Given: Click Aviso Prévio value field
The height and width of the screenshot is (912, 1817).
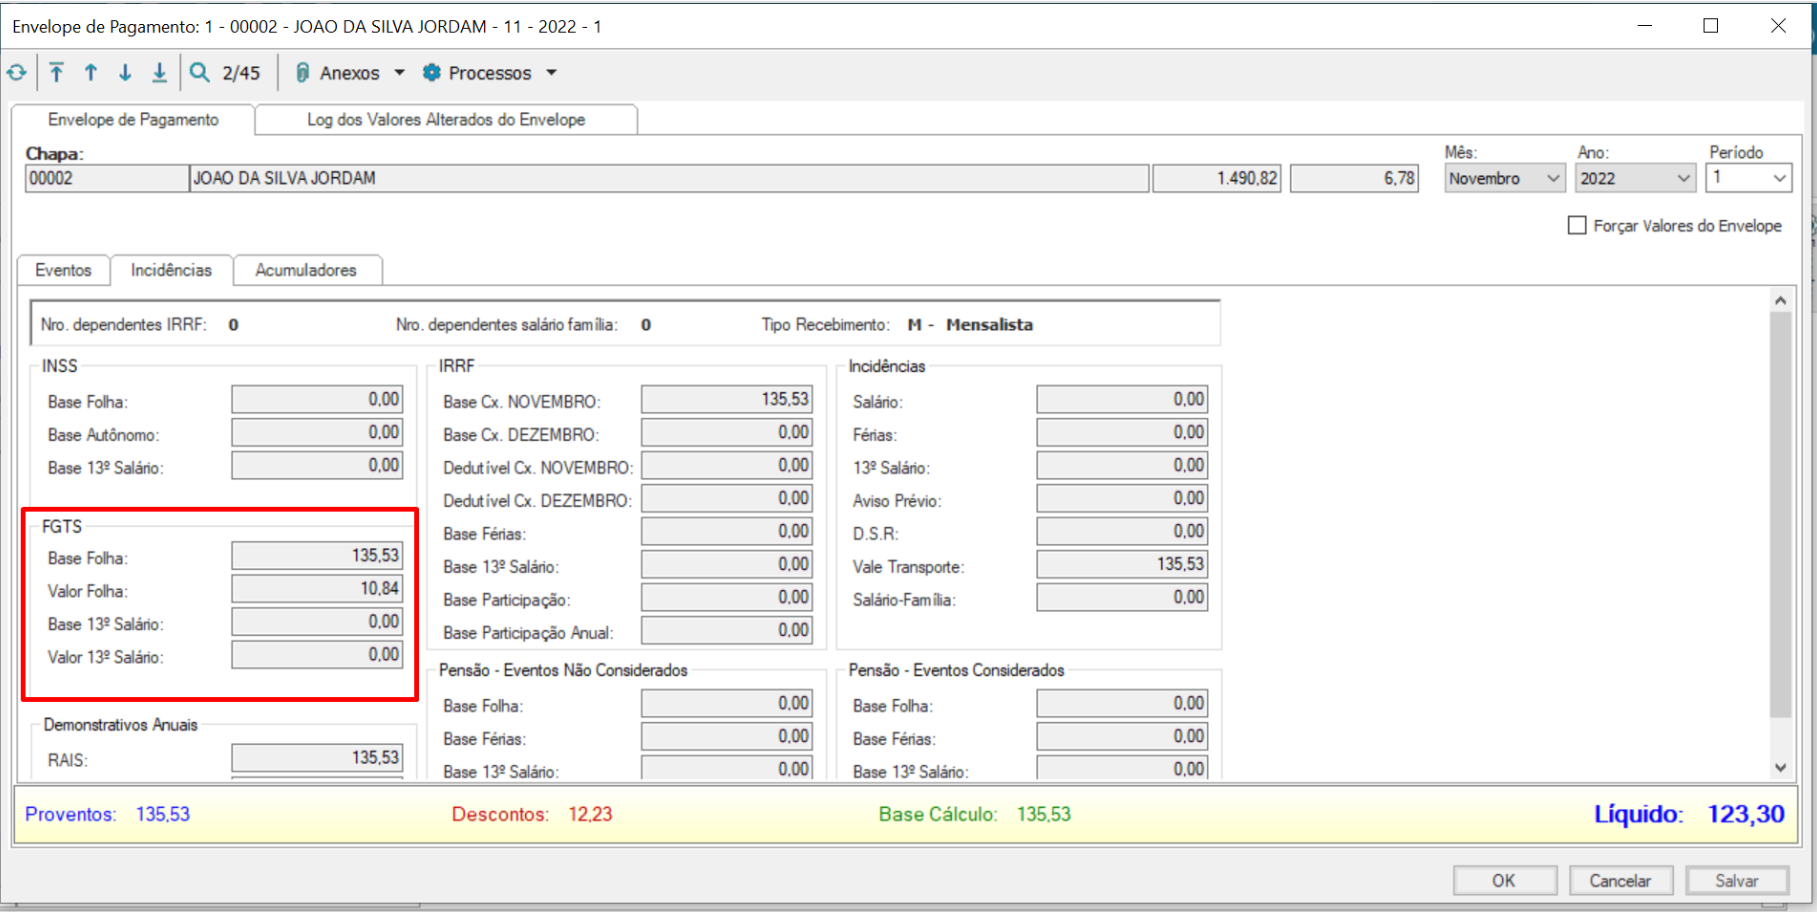Looking at the screenshot, I should click(x=1122, y=499).
